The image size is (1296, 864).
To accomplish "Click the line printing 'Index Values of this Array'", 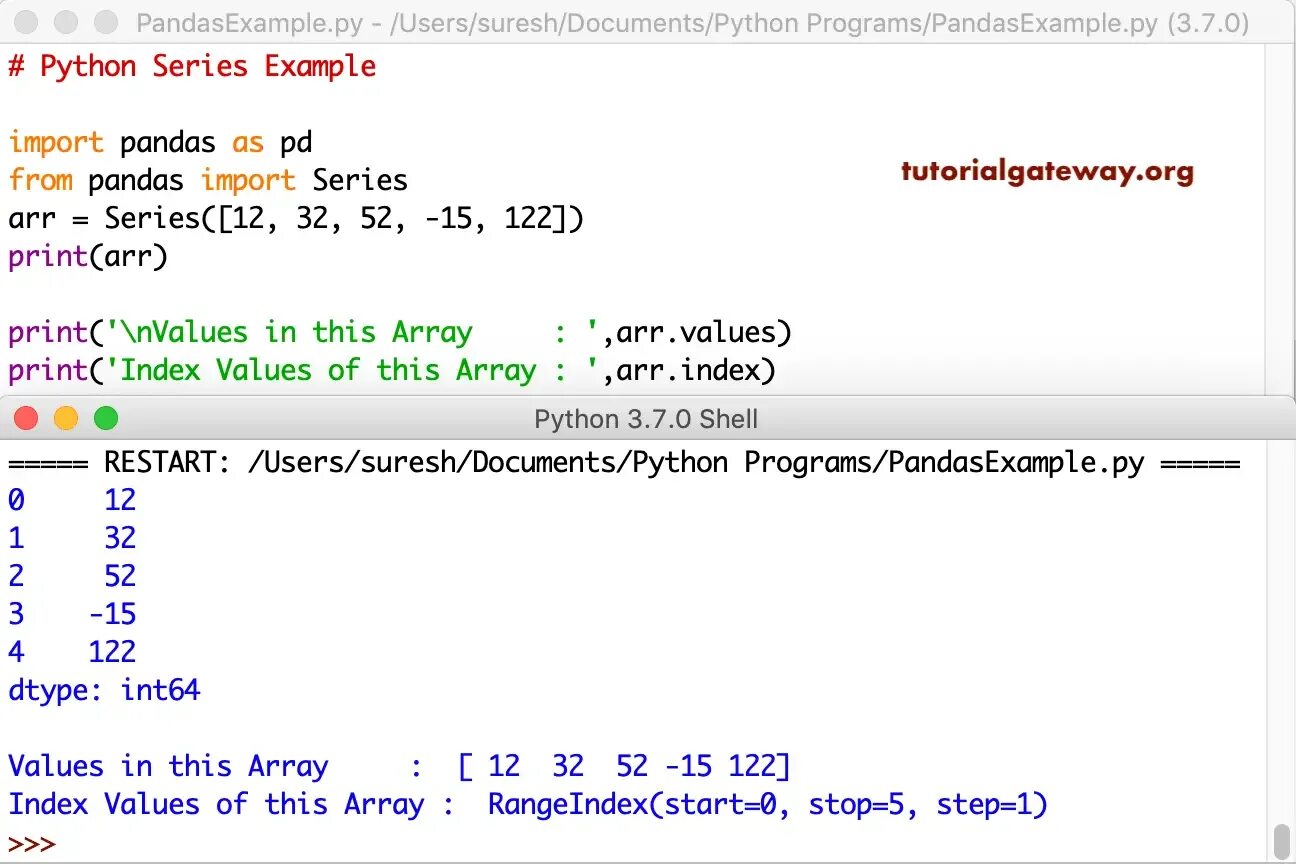I will [392, 371].
